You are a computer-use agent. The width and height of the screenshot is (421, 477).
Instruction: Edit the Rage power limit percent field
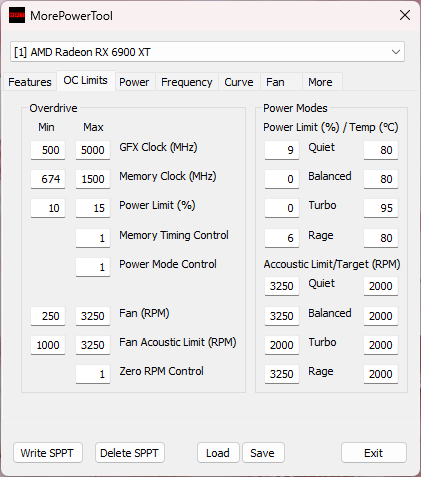(282, 238)
